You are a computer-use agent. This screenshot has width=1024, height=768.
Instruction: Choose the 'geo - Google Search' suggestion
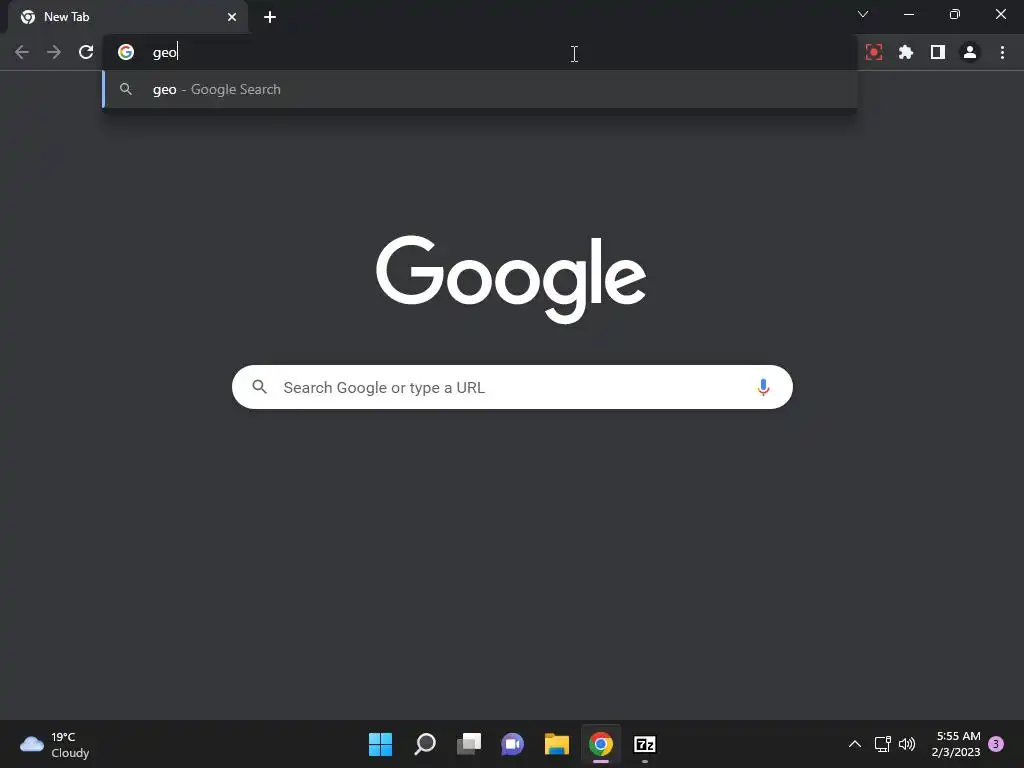click(480, 89)
